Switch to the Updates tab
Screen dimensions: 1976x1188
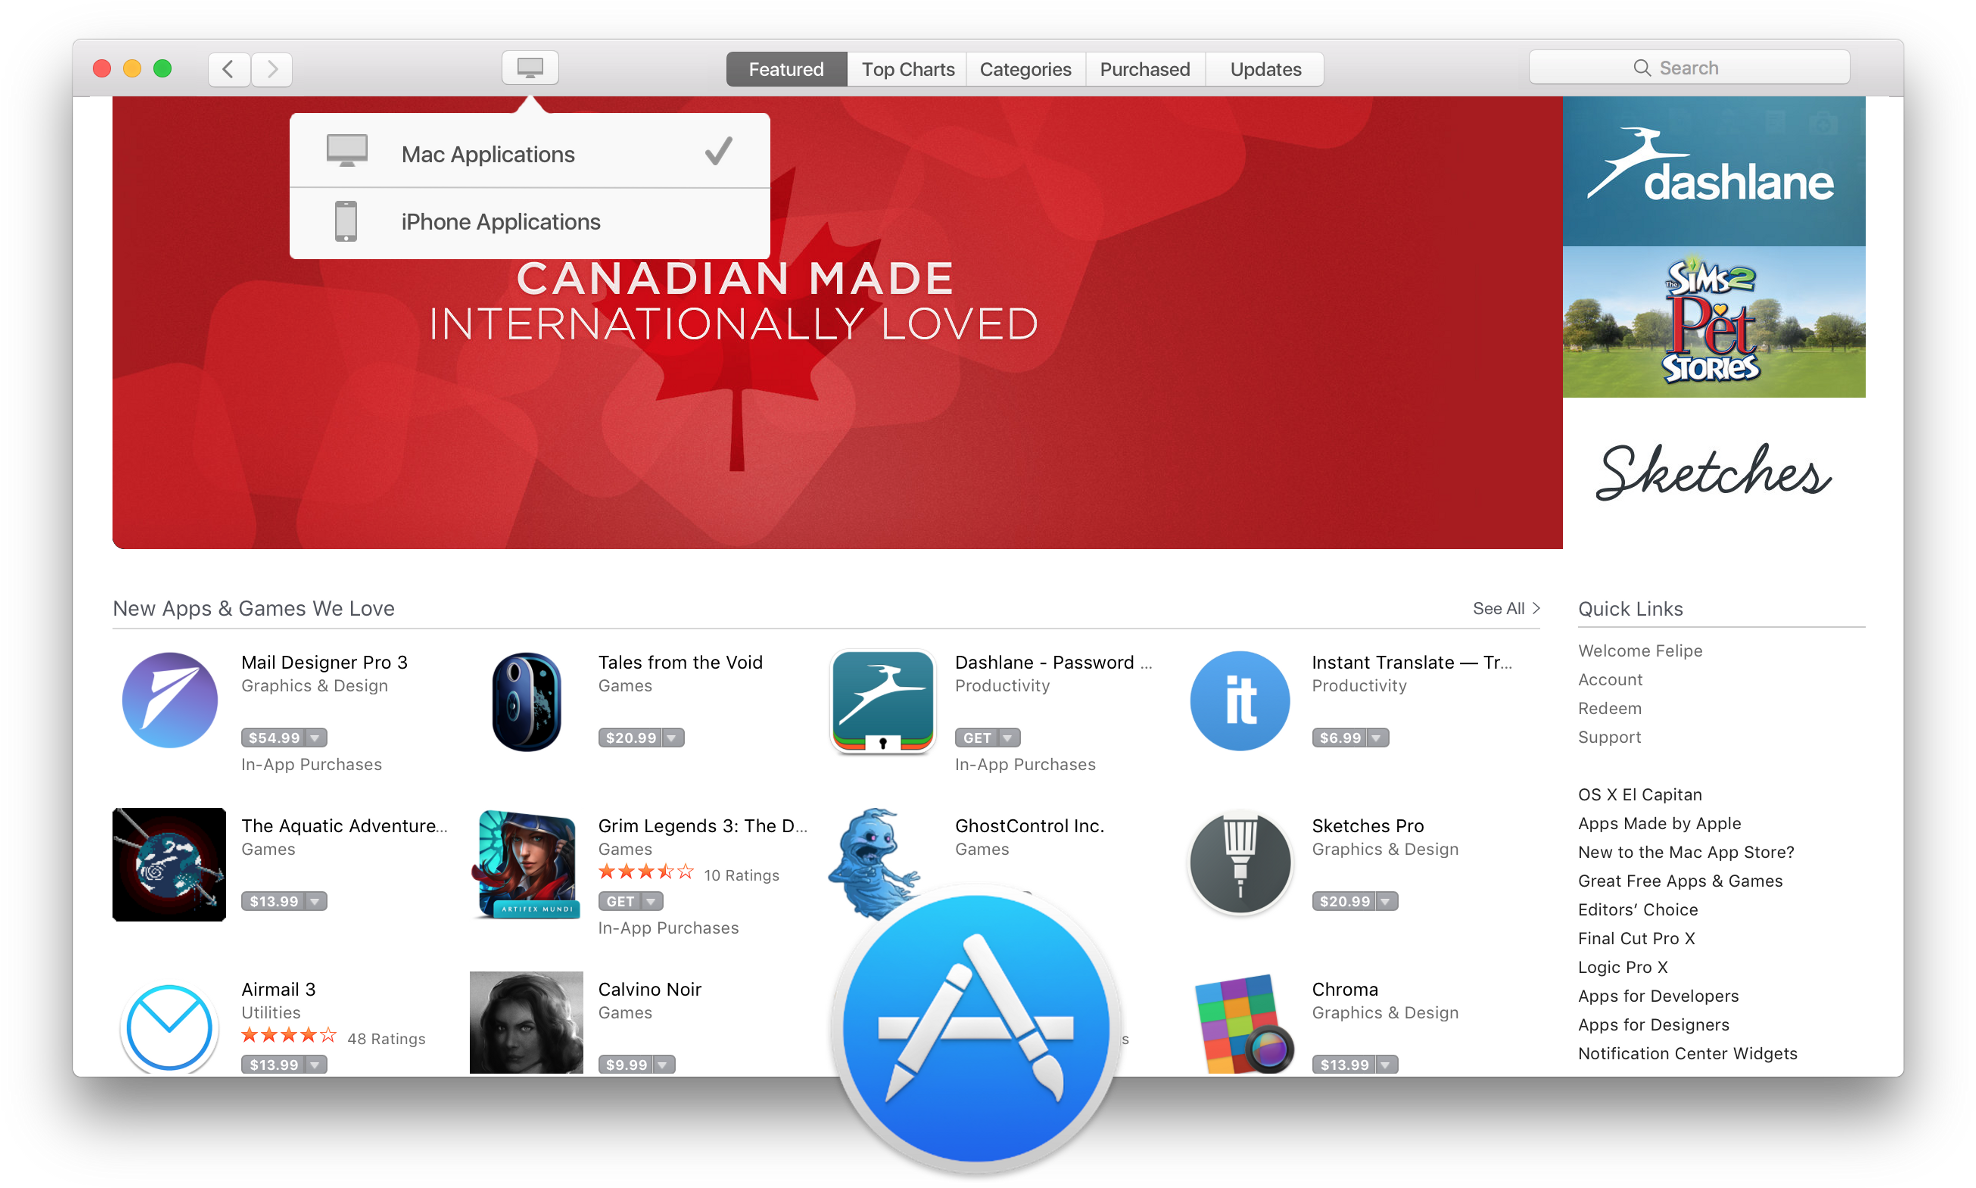coord(1265,69)
